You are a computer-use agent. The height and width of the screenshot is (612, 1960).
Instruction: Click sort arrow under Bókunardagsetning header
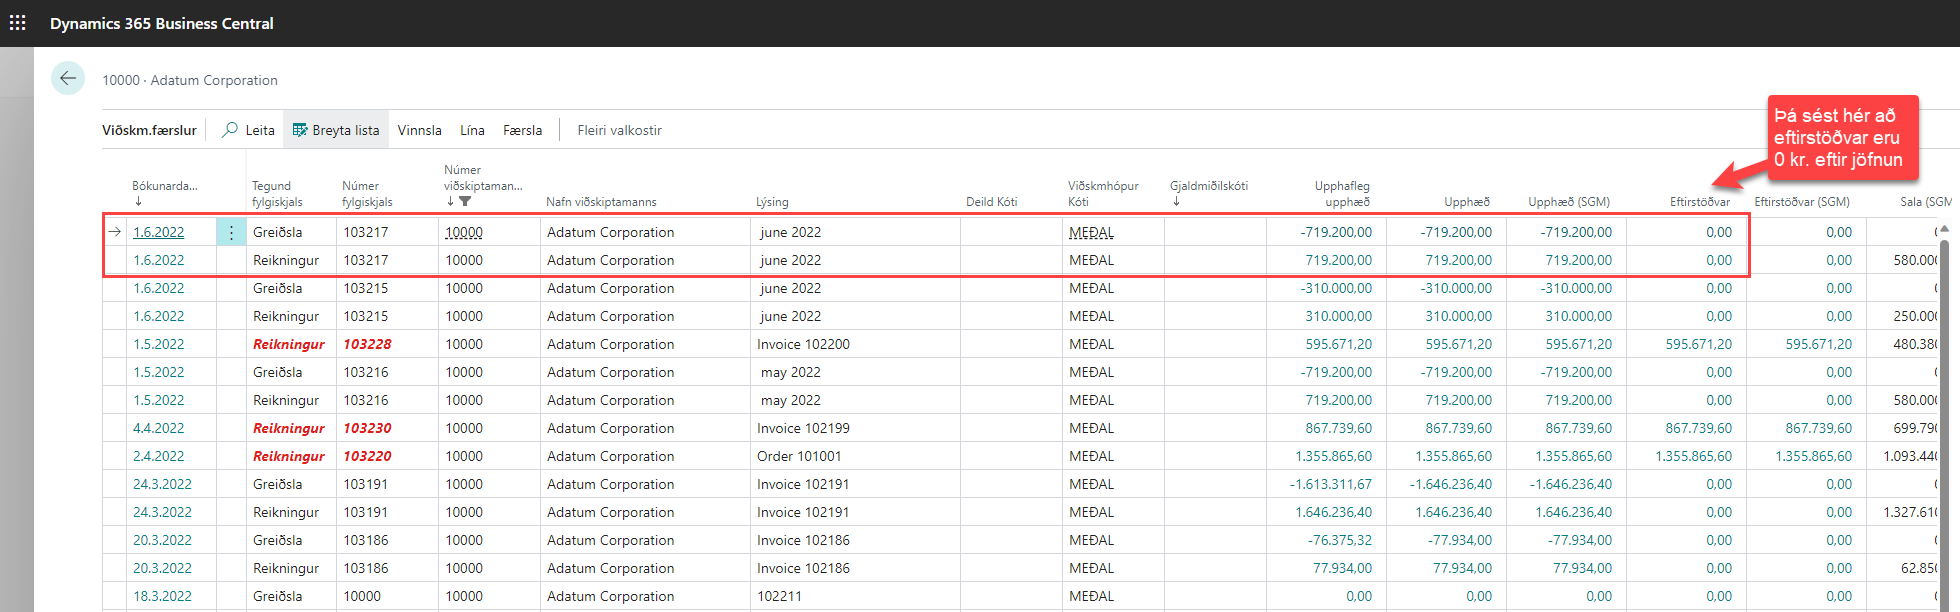click(x=138, y=201)
